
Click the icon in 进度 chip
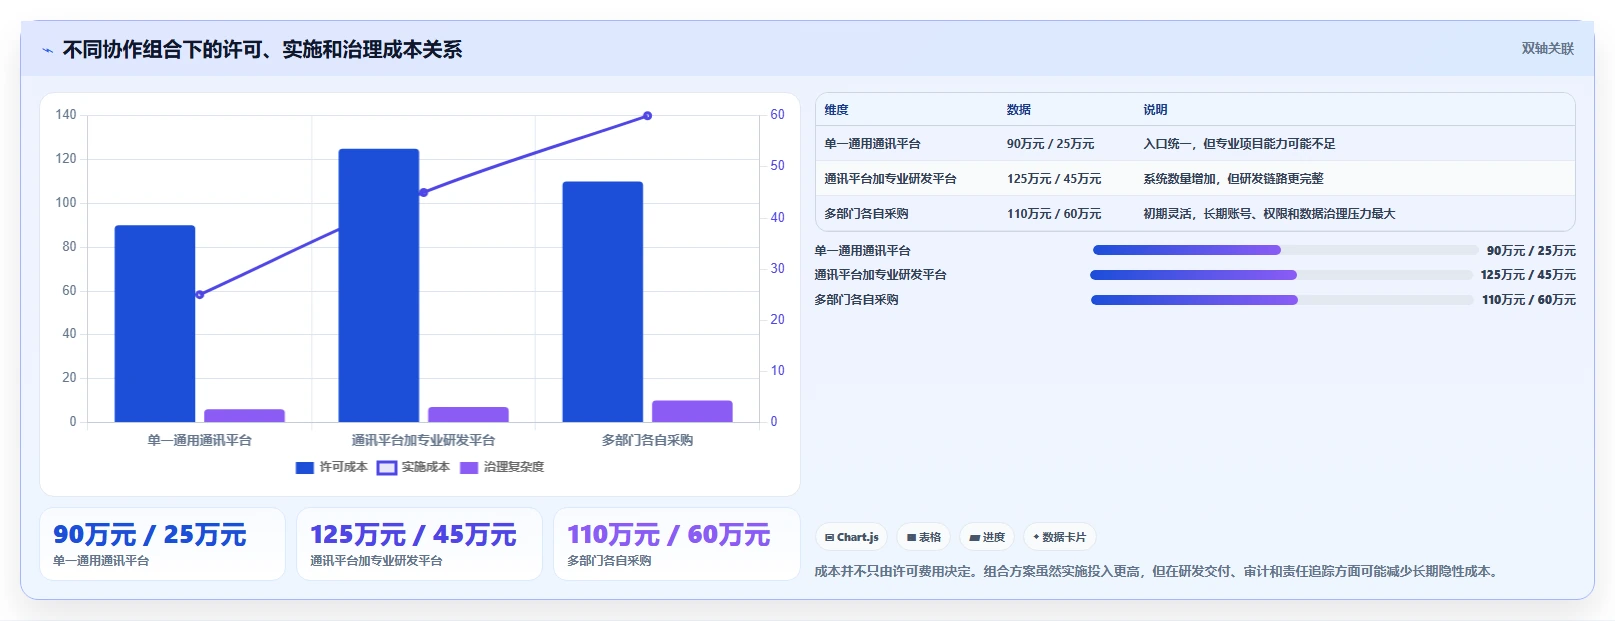974,537
